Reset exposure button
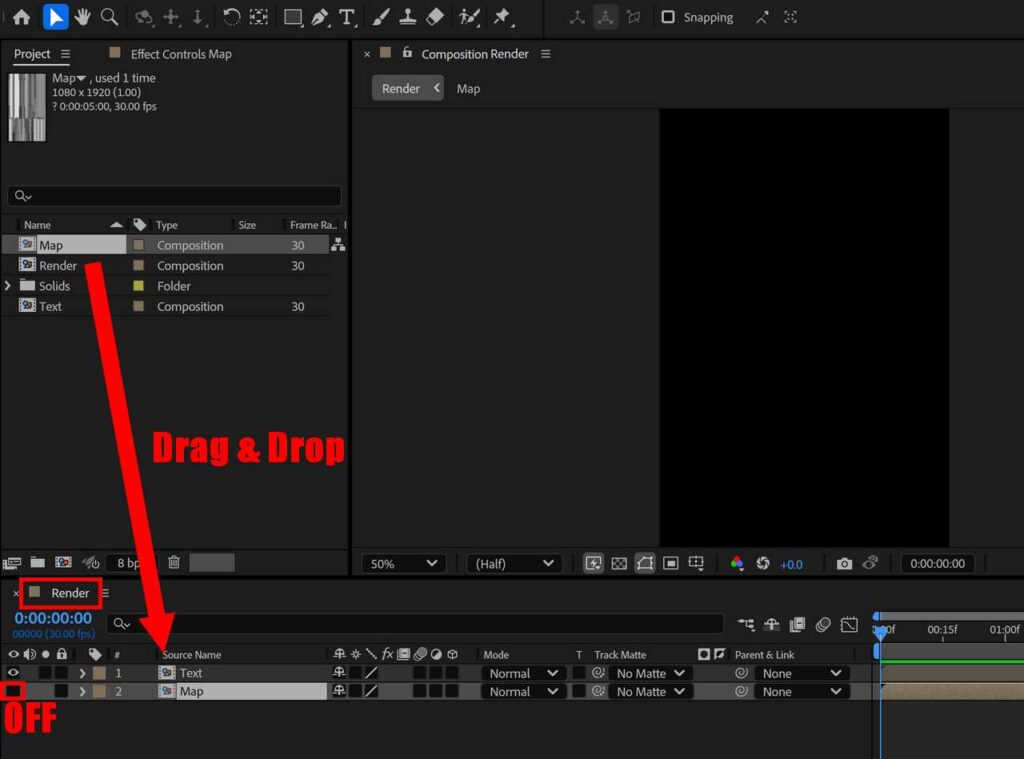This screenshot has height=759, width=1024. click(763, 564)
